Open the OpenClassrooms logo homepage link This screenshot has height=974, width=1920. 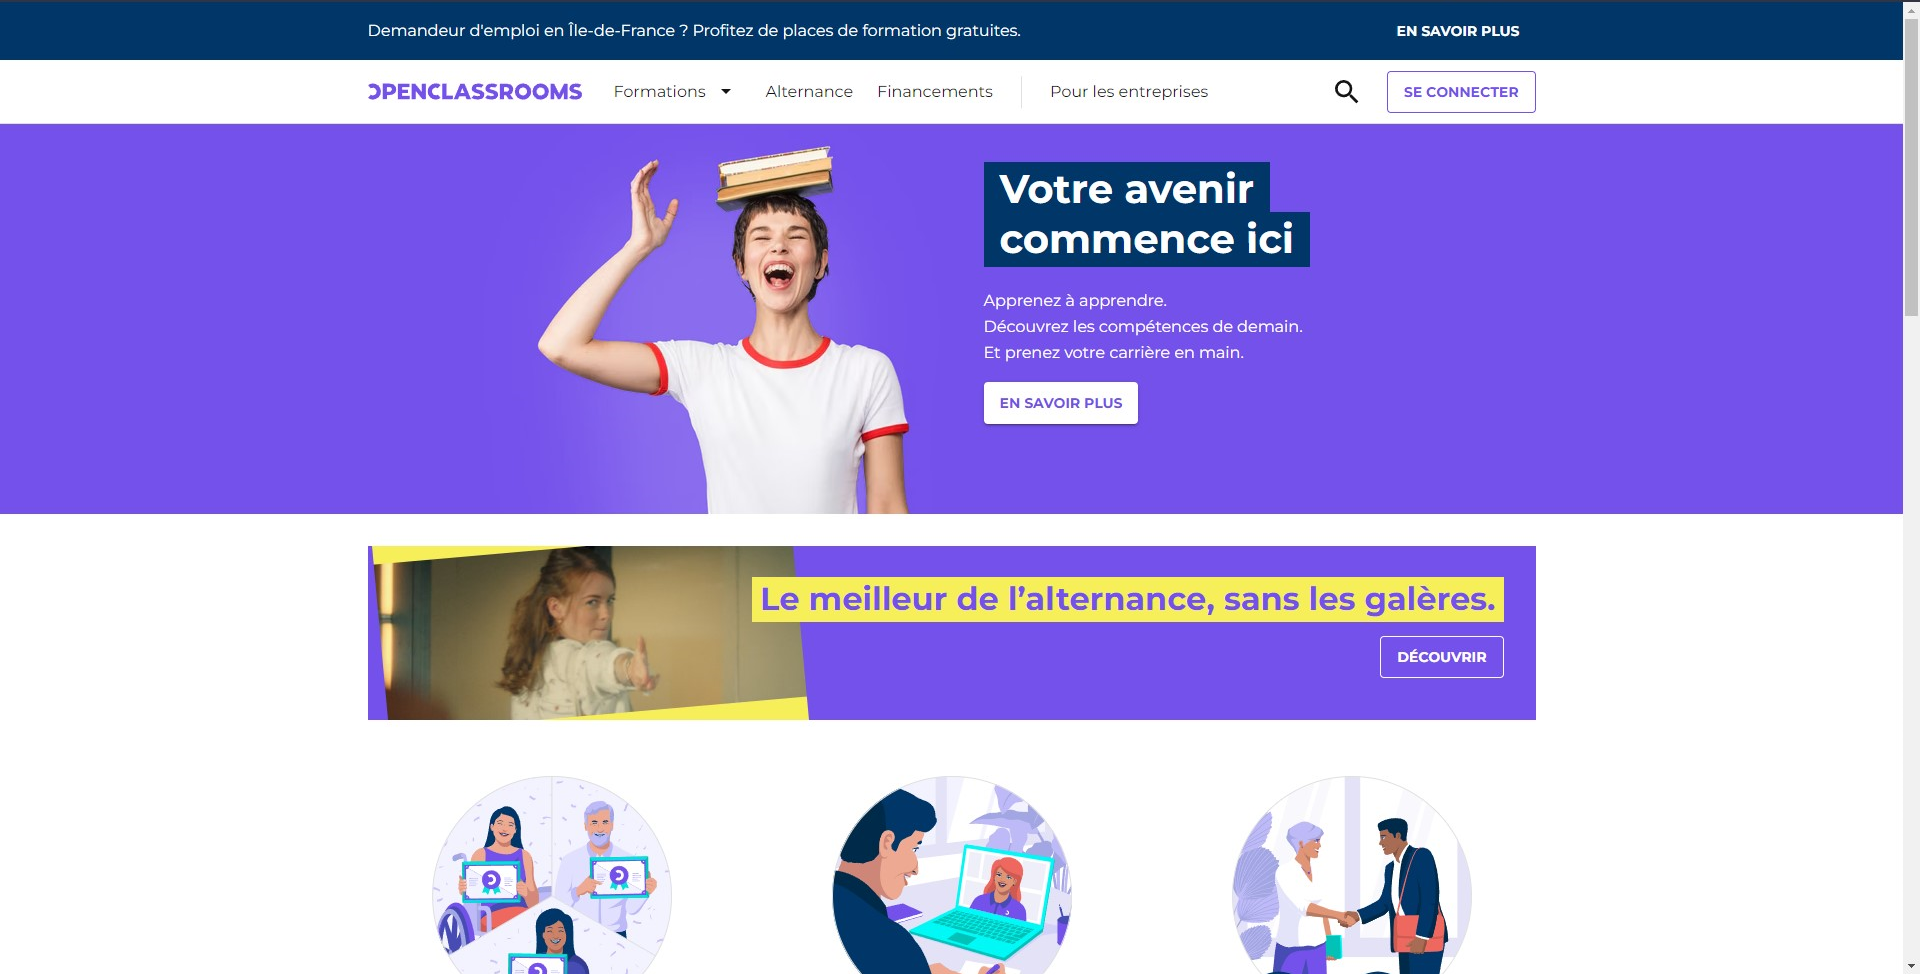[x=475, y=92]
